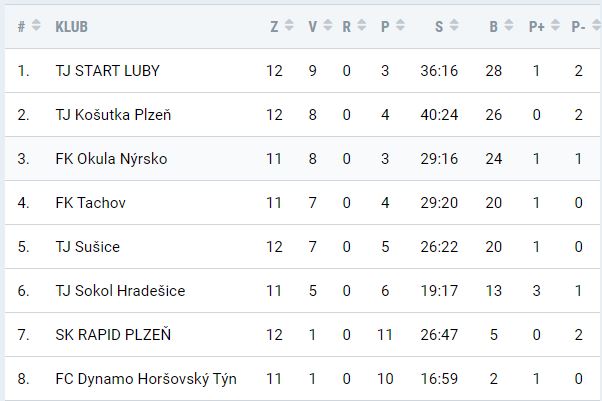Click the 36:16 score in first row

pos(440,71)
